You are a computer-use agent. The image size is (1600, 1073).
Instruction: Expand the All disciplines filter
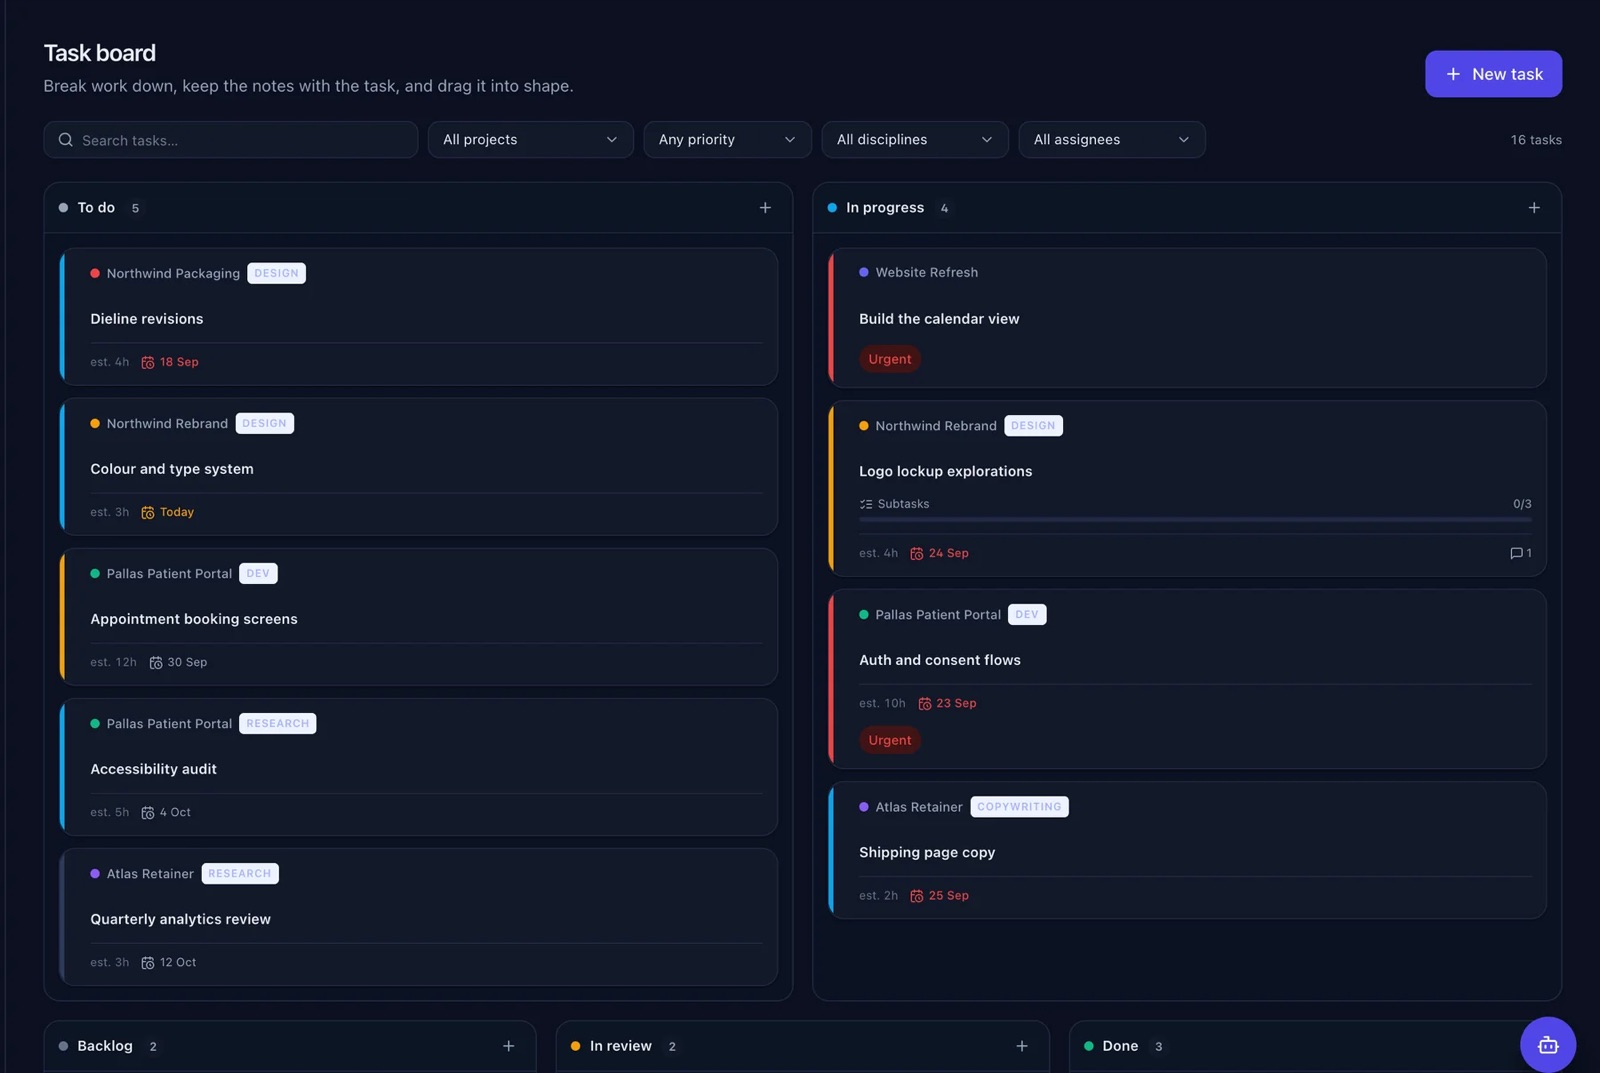[914, 140]
